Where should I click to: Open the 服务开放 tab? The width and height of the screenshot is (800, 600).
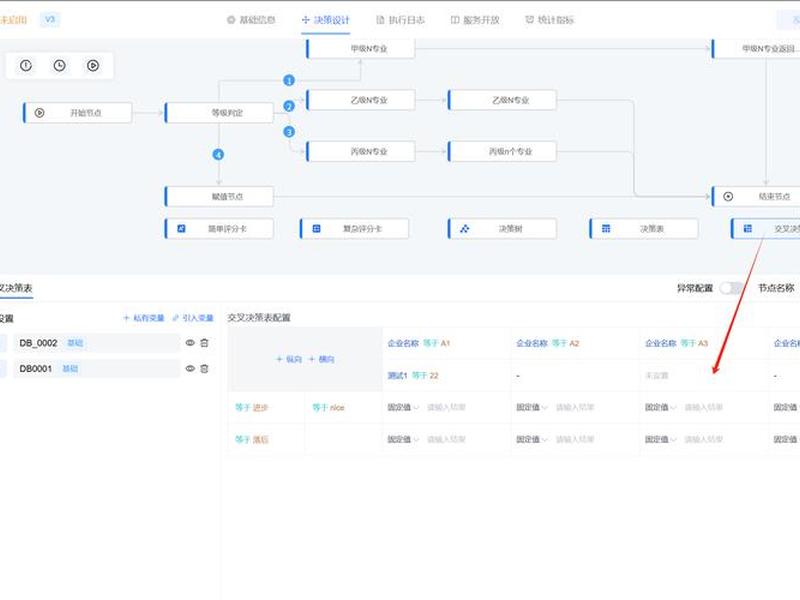pos(475,20)
